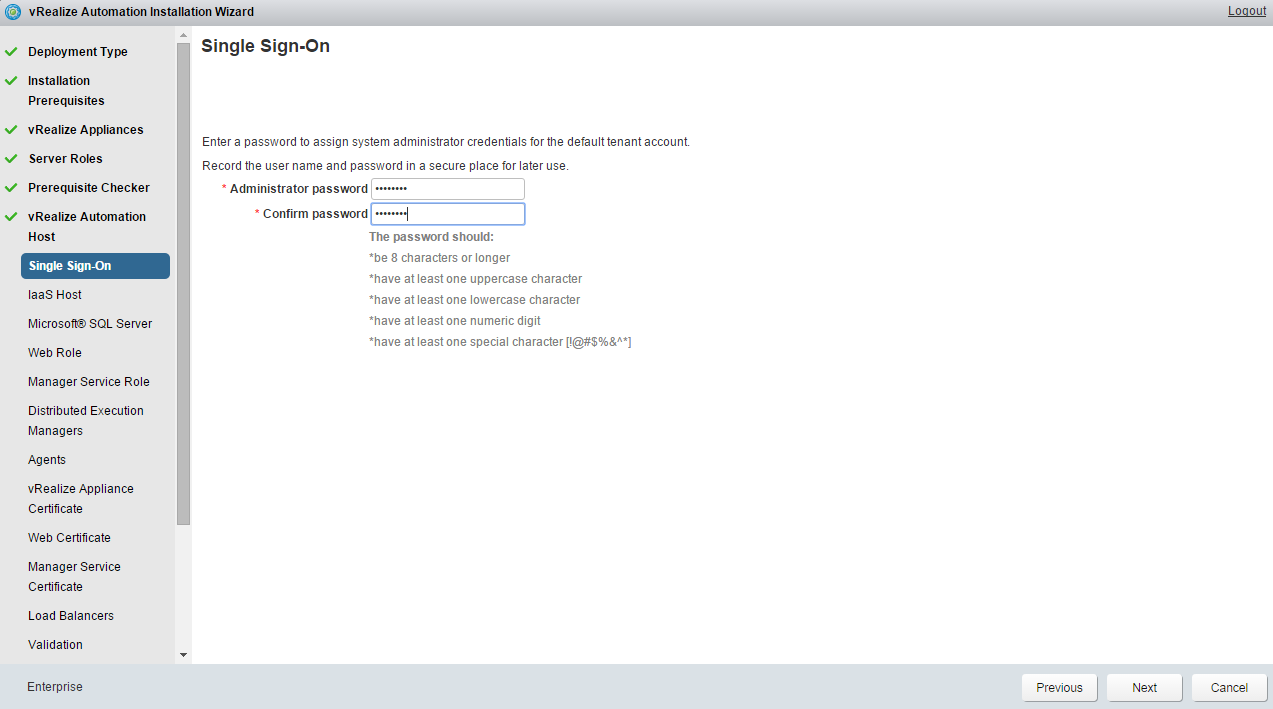The width and height of the screenshot is (1273, 709).
Task: Click the "Record the user name" instruction line
Action: tap(385, 166)
